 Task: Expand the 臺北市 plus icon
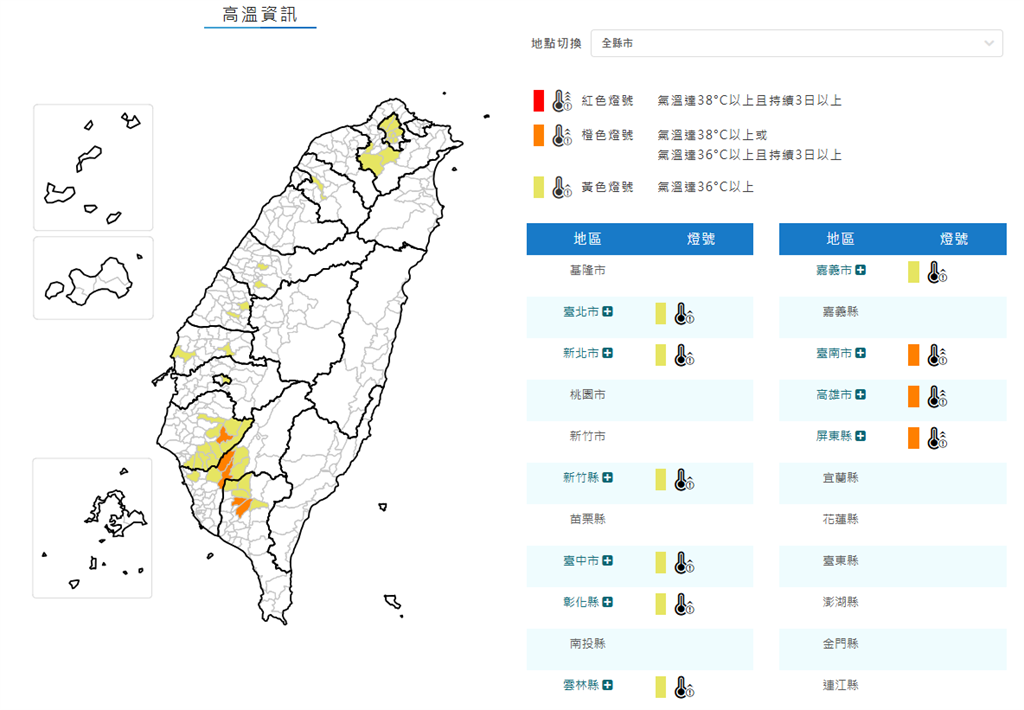pyautogui.click(x=607, y=312)
